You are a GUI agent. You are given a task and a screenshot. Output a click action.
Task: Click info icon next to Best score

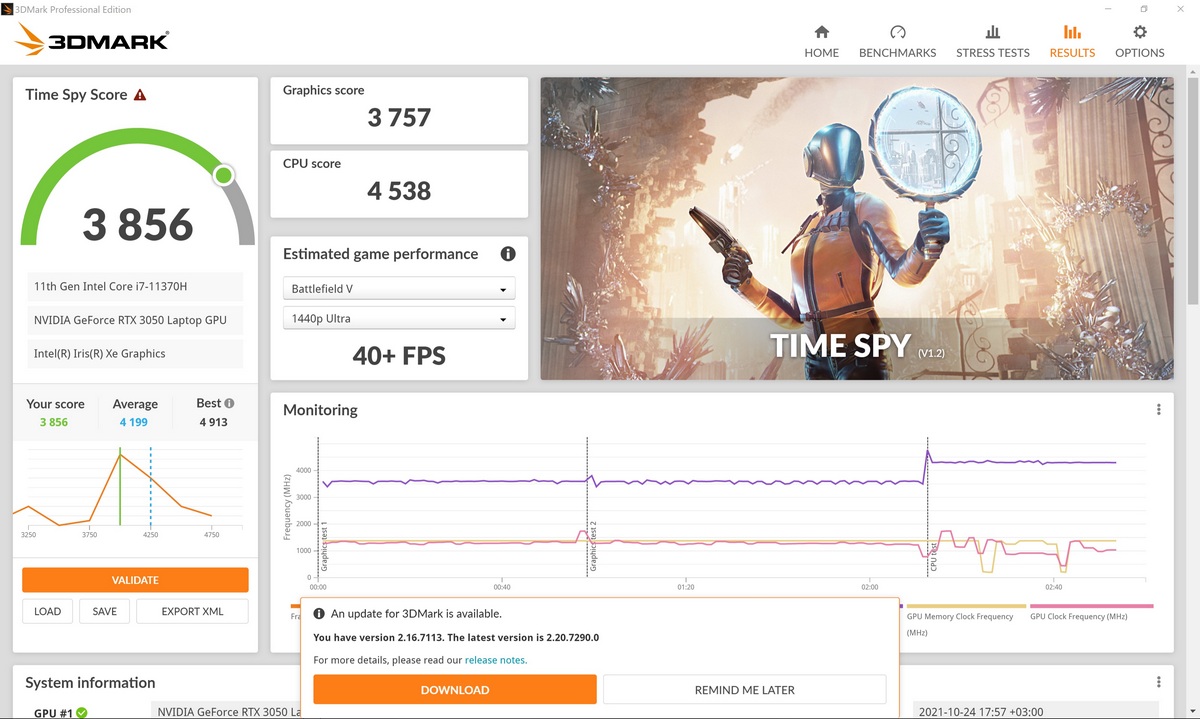click(x=229, y=403)
